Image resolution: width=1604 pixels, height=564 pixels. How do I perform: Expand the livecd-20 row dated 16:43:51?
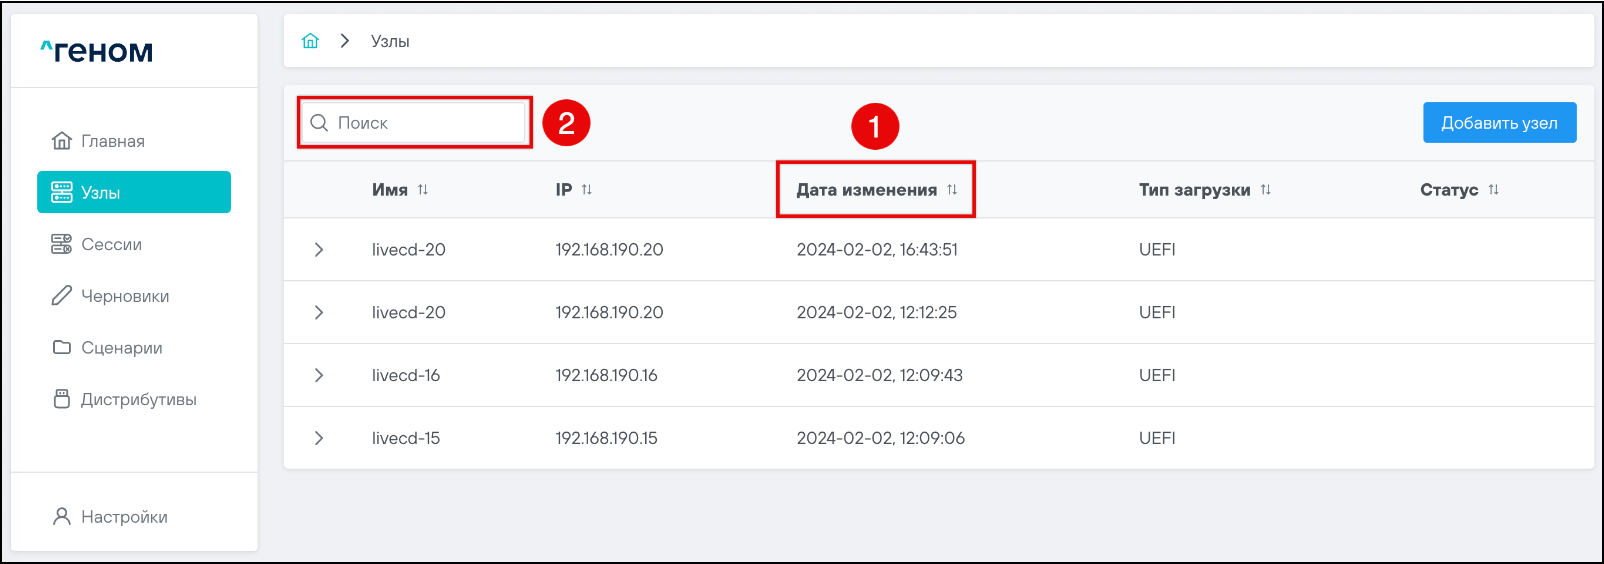coord(319,250)
